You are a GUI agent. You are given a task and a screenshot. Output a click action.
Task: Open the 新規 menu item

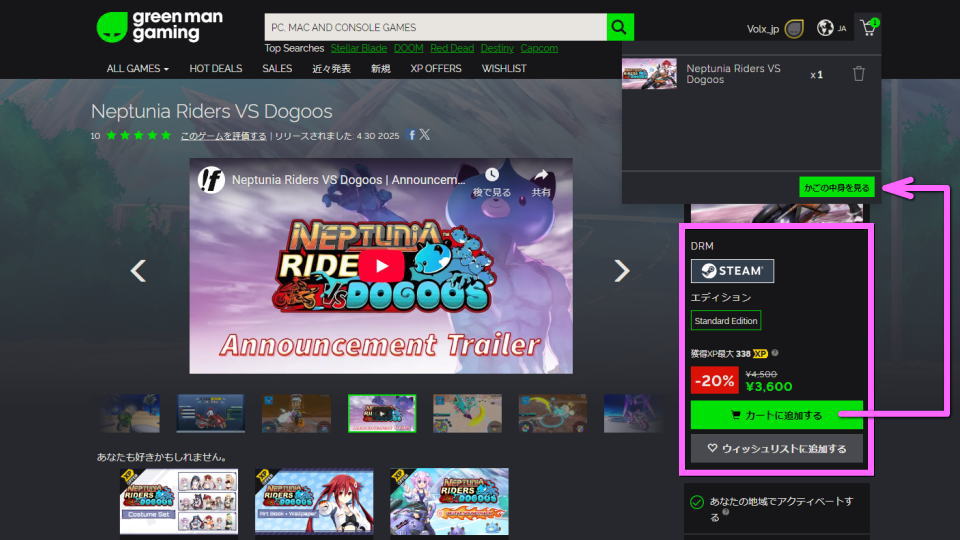coord(380,69)
